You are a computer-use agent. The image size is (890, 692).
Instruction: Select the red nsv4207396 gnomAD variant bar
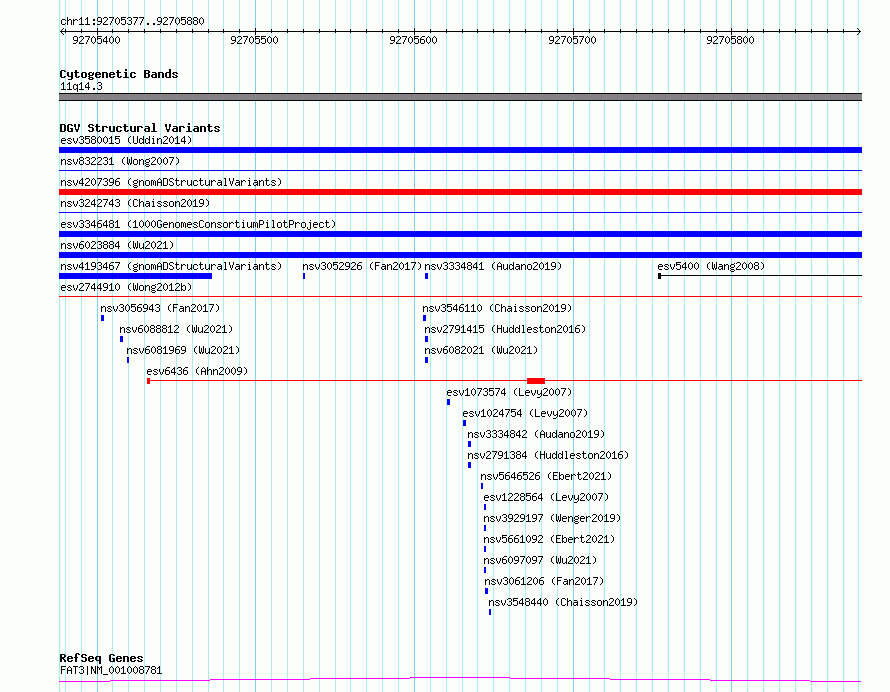(460, 192)
